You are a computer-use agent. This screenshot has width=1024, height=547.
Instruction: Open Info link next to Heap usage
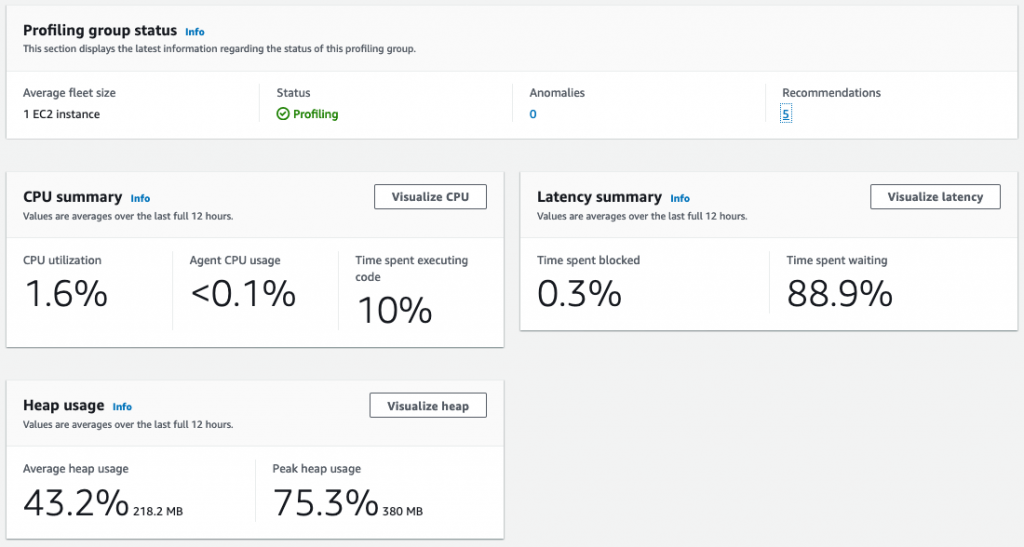[122, 407]
